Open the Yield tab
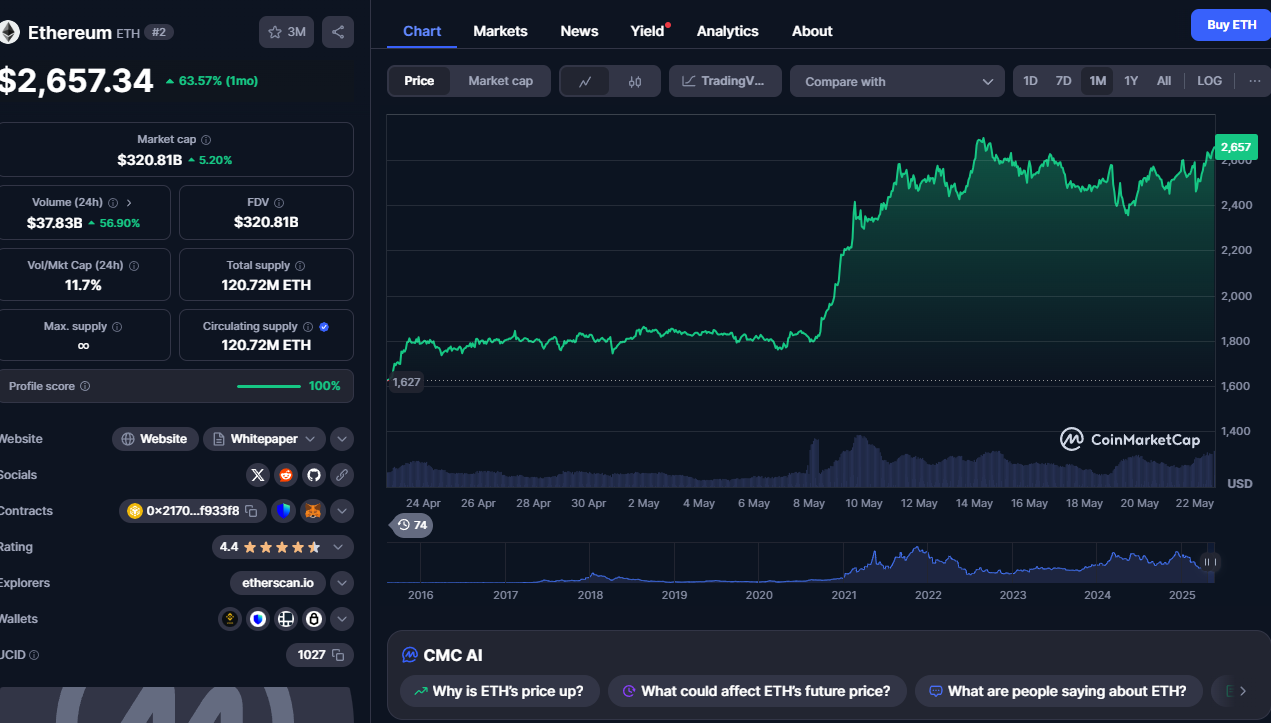The height and width of the screenshot is (723, 1271). [648, 31]
